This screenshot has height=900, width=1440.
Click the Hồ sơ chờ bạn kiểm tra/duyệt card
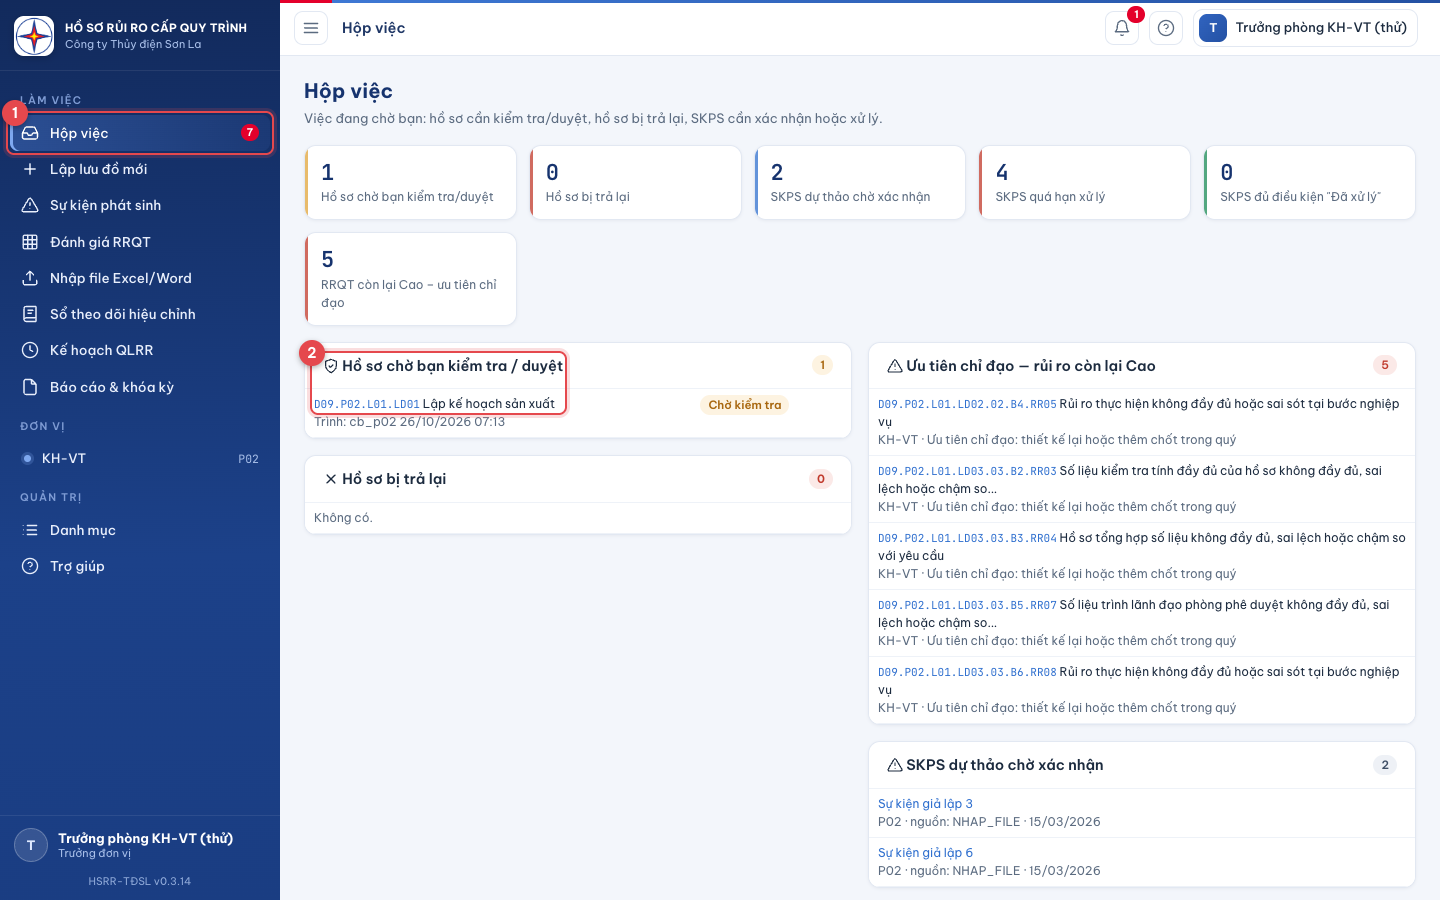click(x=410, y=183)
